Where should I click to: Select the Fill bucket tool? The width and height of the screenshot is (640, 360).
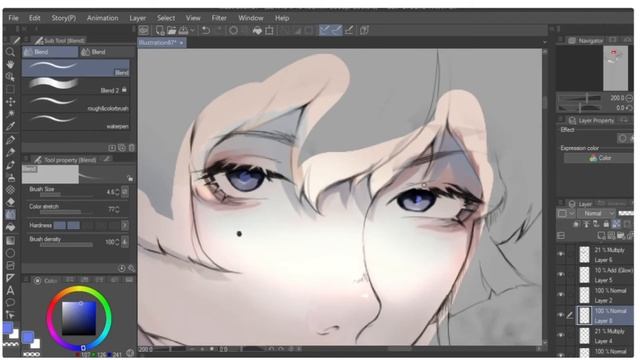pyautogui.click(x=10, y=227)
